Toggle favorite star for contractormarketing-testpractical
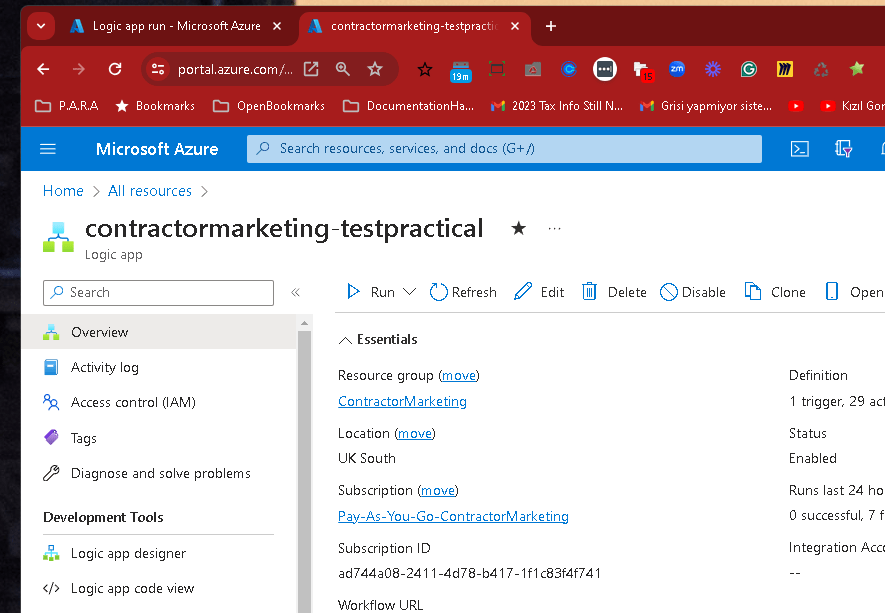 pyautogui.click(x=518, y=228)
